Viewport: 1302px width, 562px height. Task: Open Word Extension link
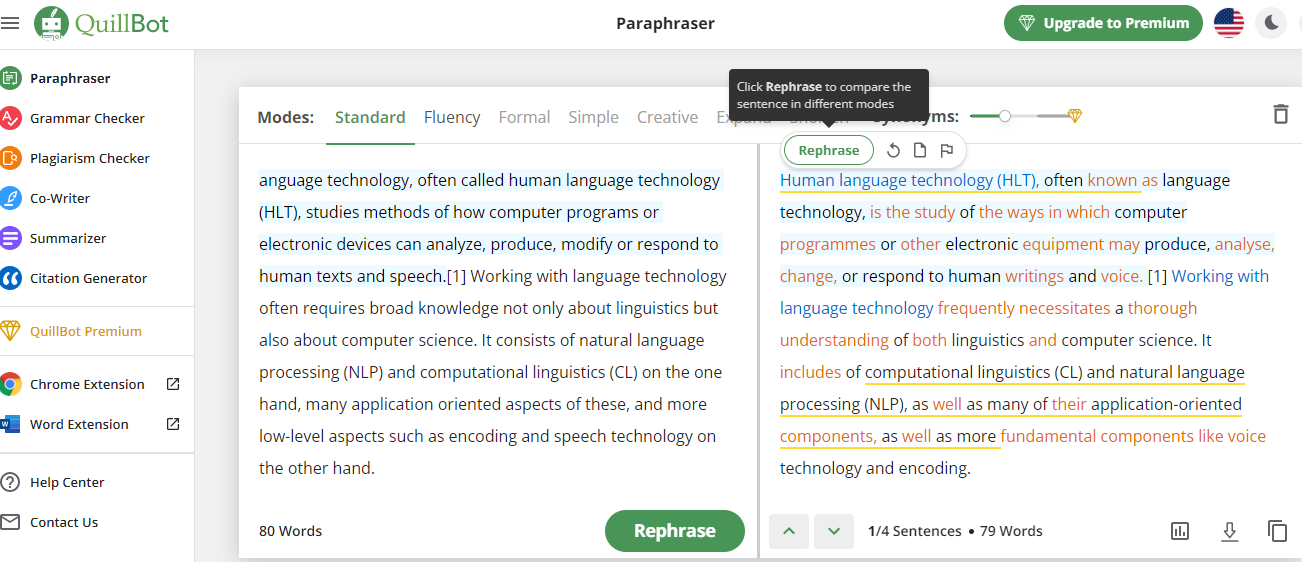point(79,424)
